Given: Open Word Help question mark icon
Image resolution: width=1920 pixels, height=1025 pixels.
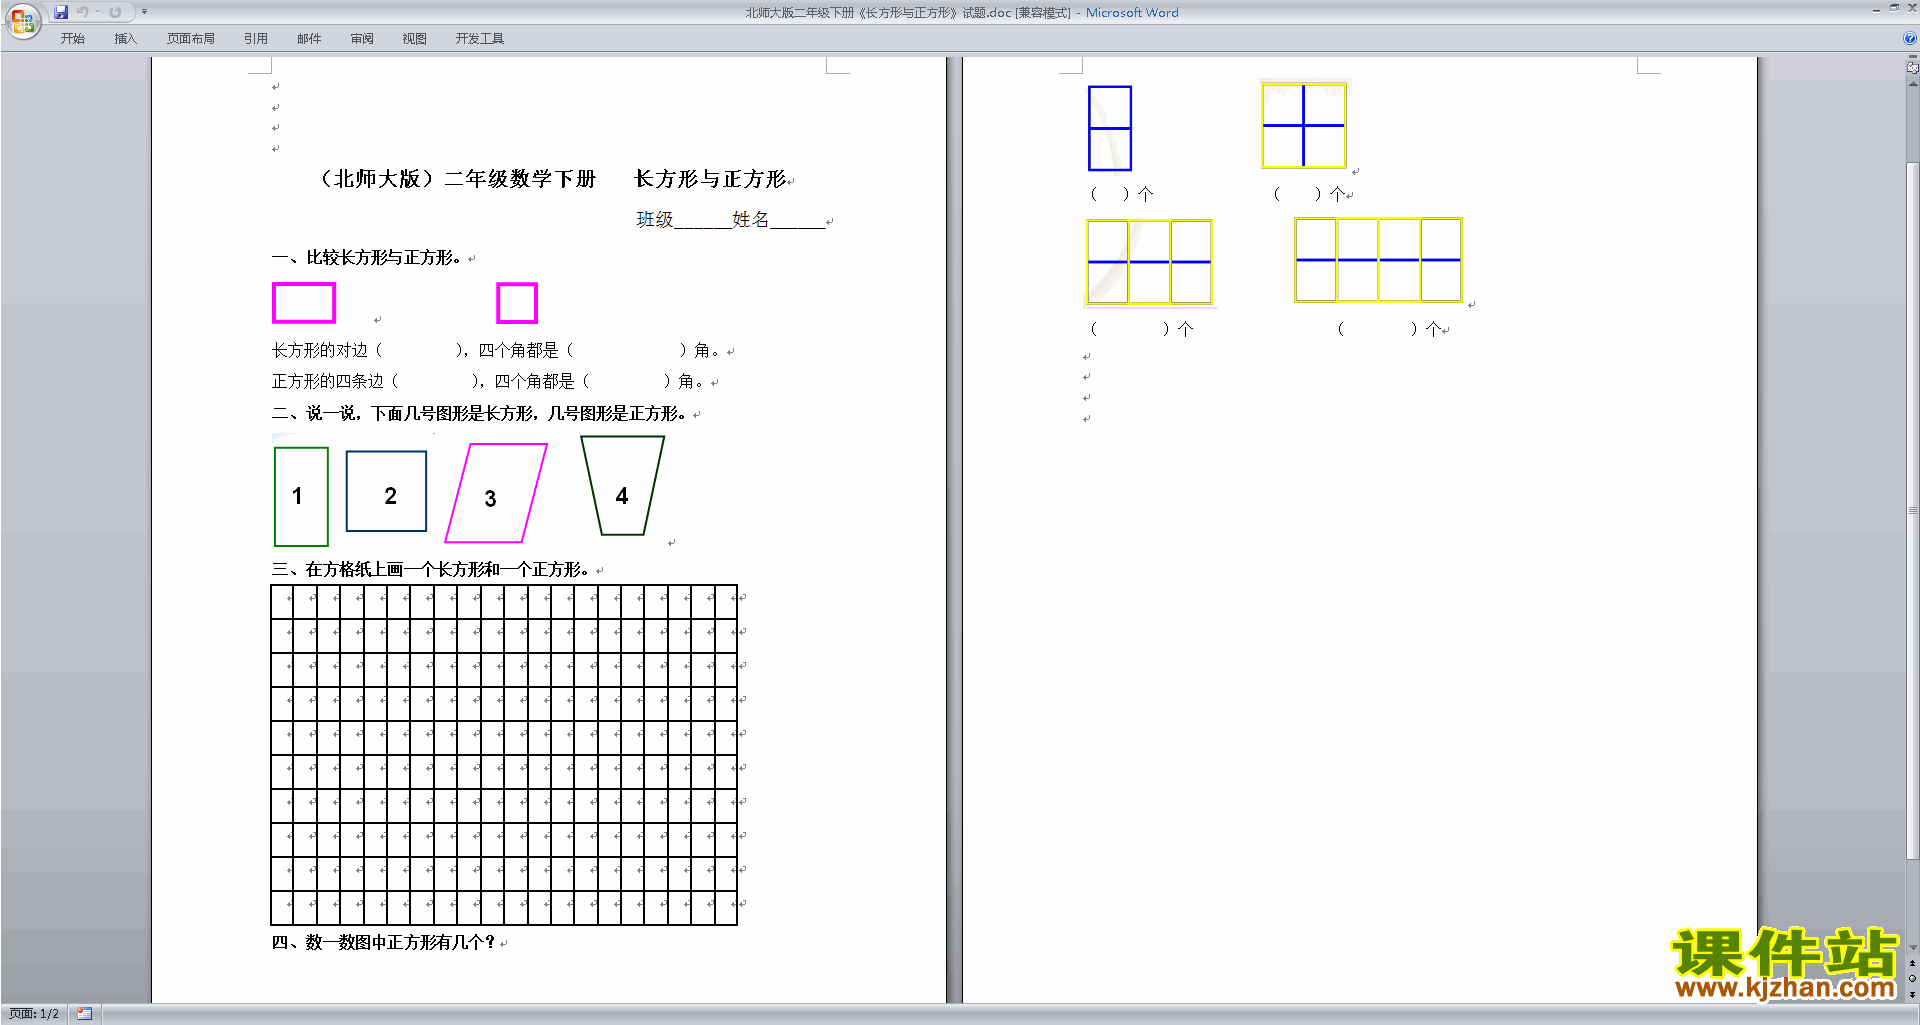Looking at the screenshot, I should 1910,39.
